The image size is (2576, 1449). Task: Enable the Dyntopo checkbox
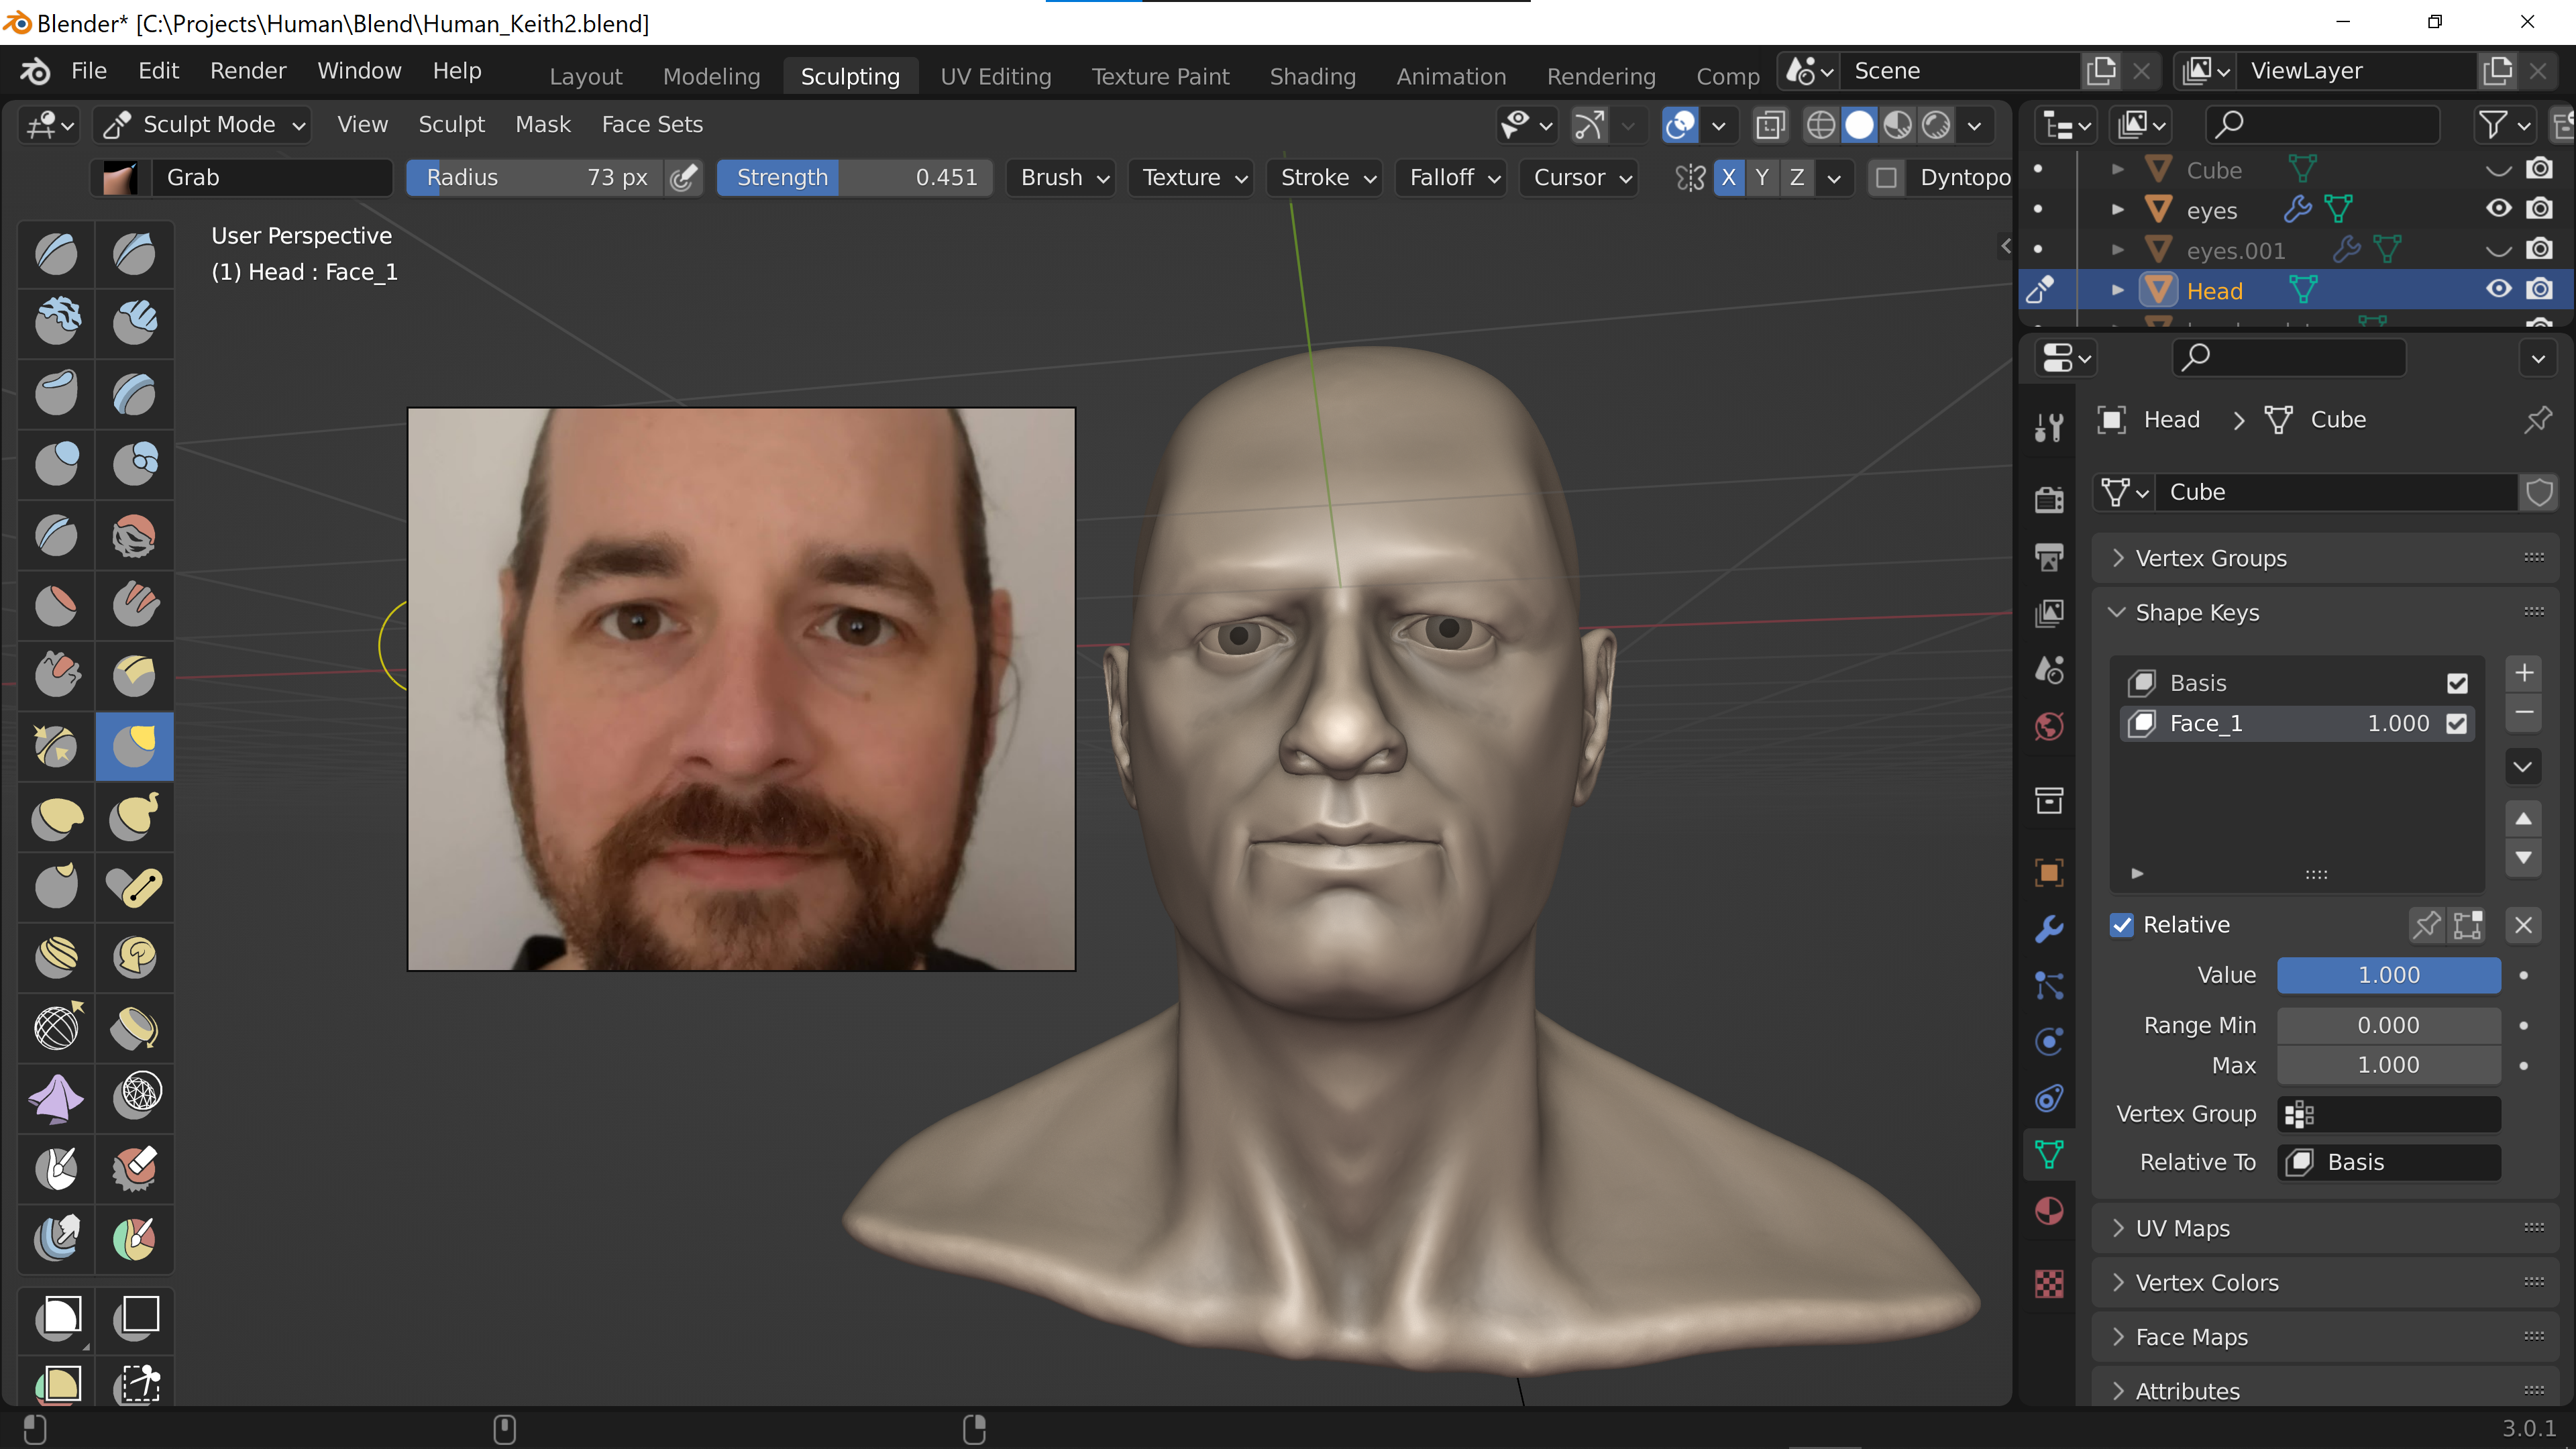click(x=1886, y=178)
